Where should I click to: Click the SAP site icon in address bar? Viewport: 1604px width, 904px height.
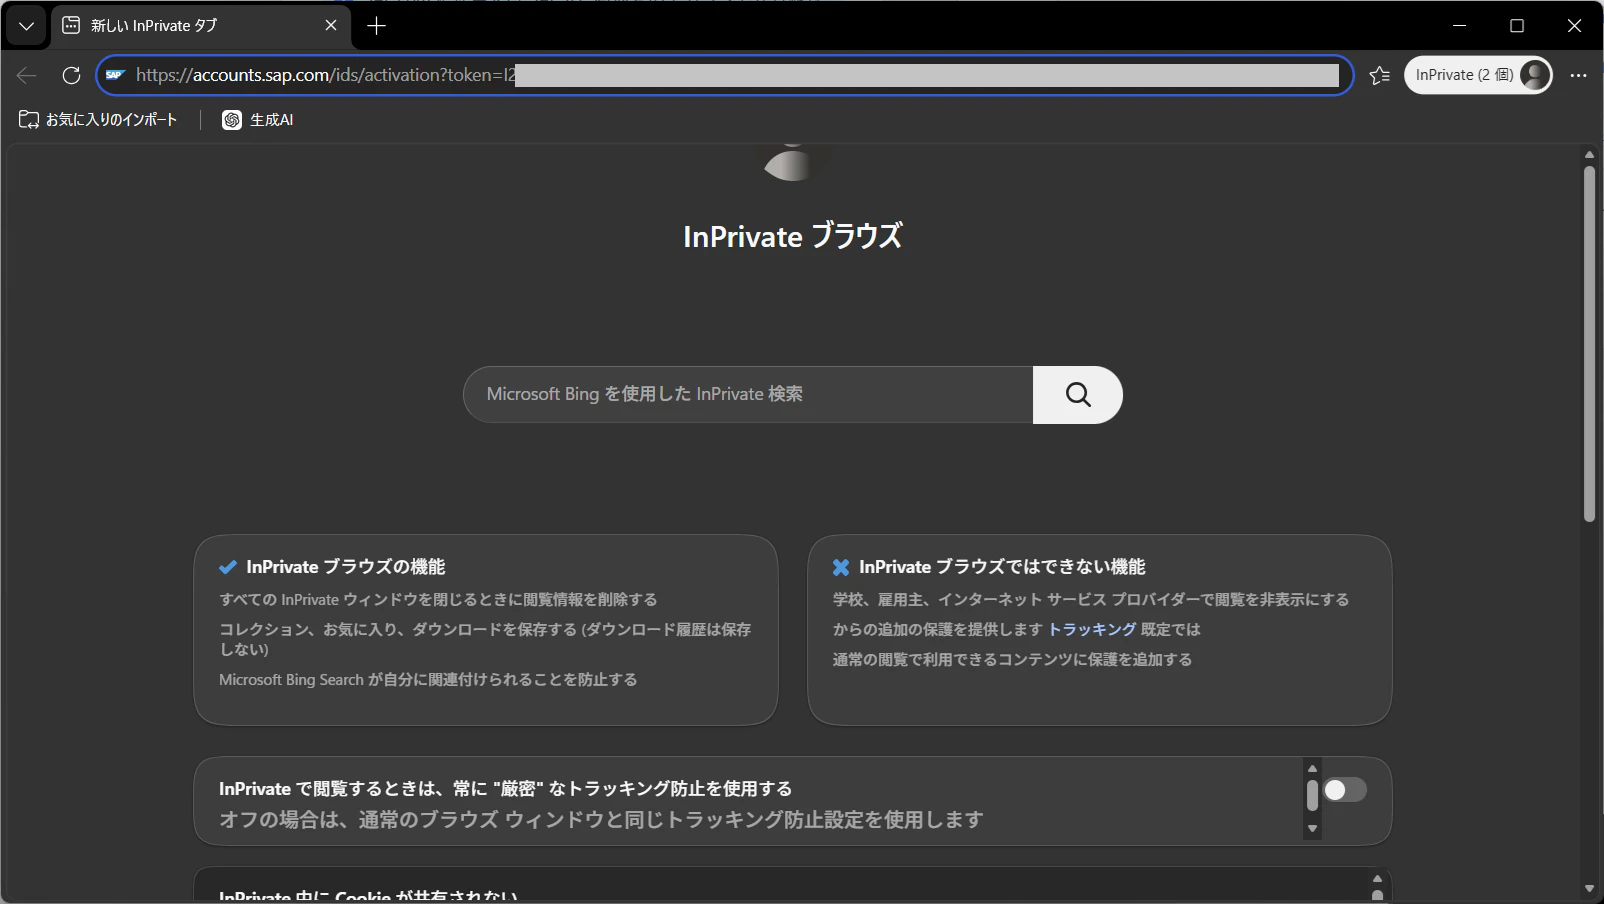(116, 75)
